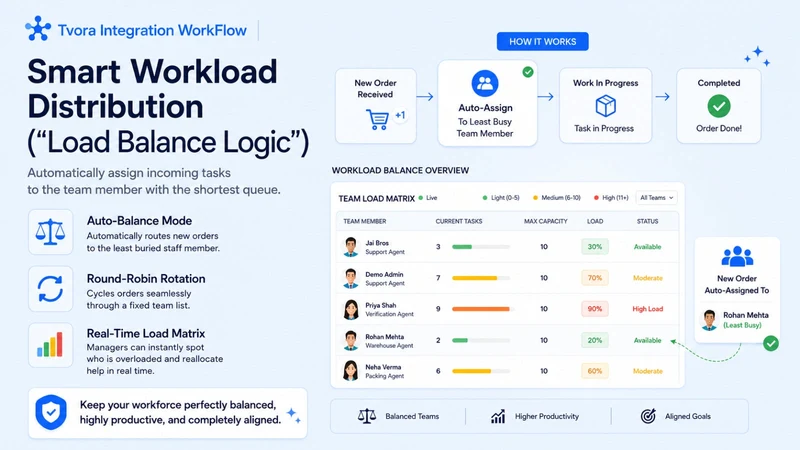The image size is (800, 450).
Task: Click the Real-Time Load Matrix bar chart icon
Action: pyautogui.click(x=50, y=344)
